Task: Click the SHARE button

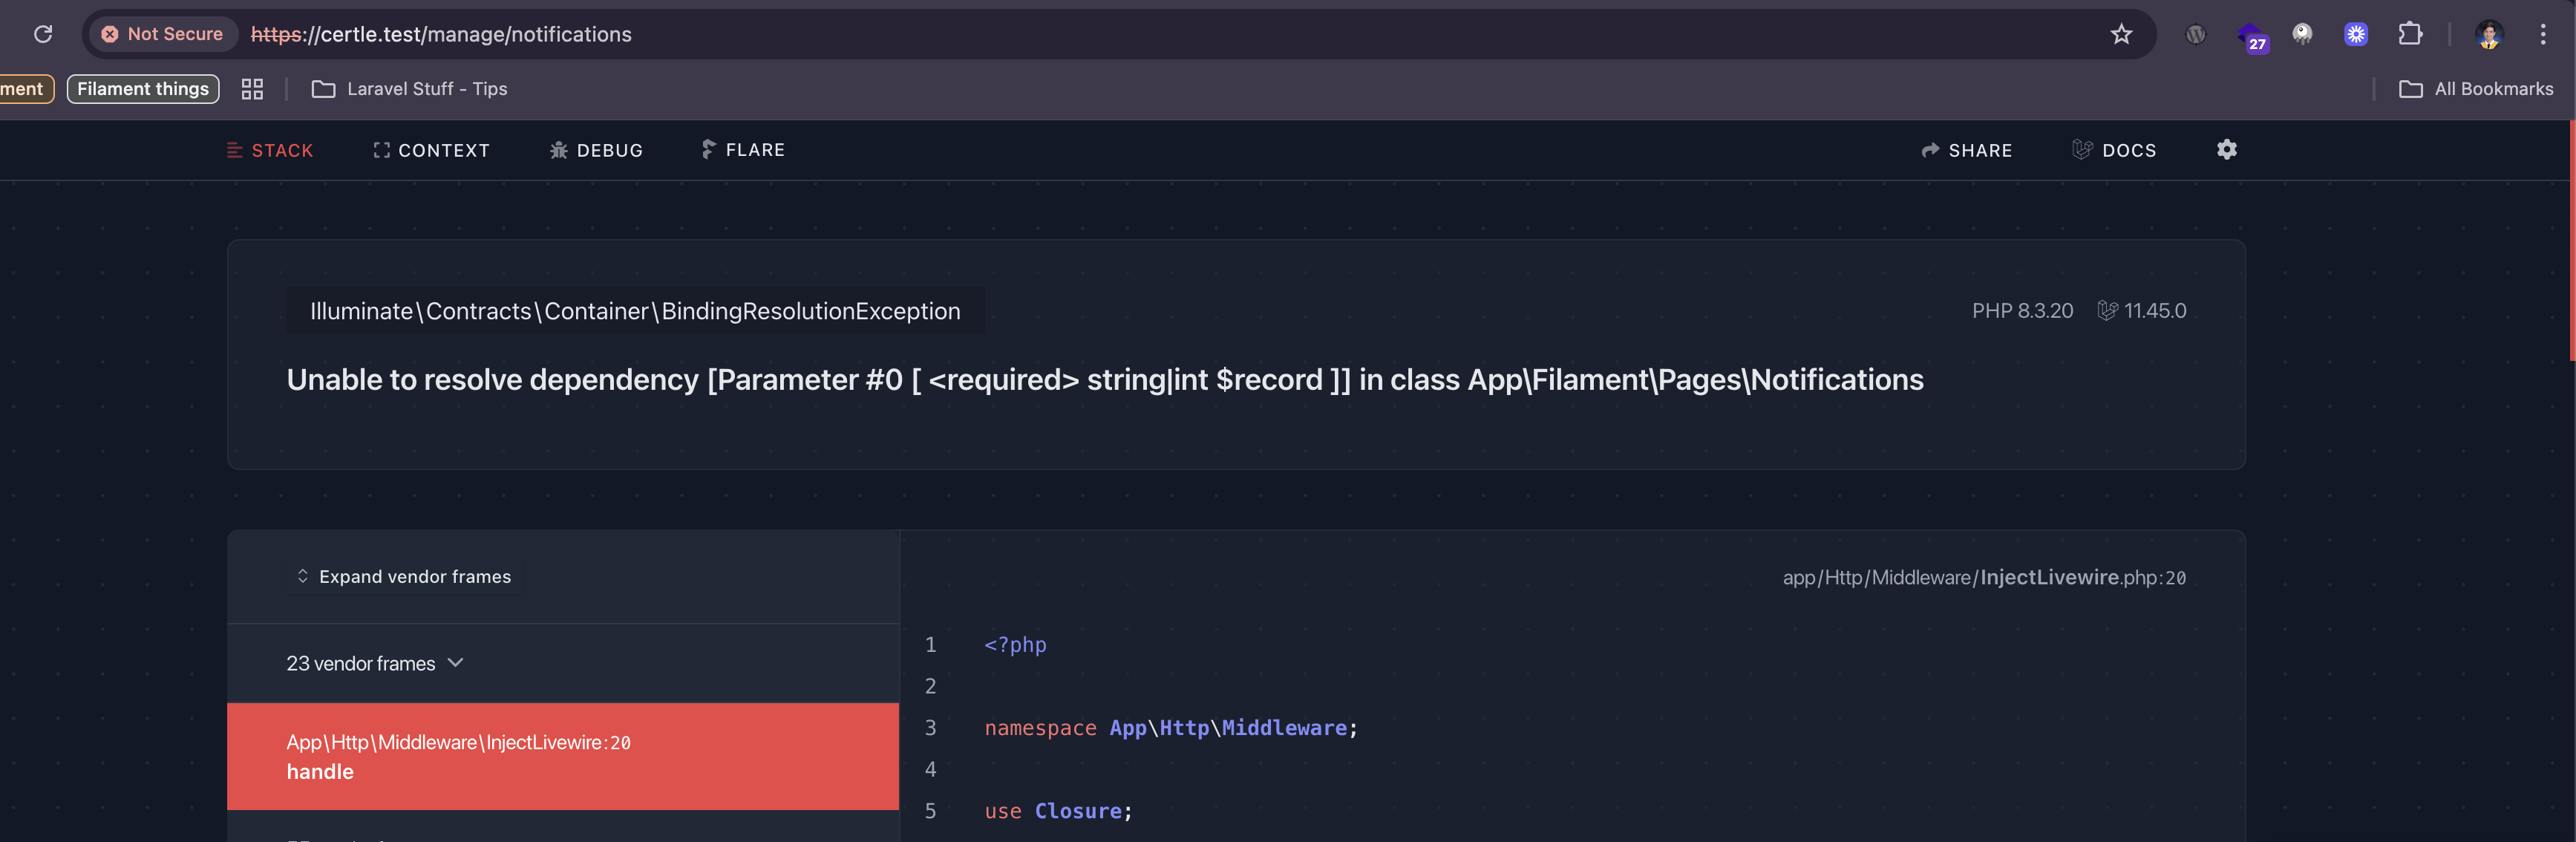Action: click(1966, 150)
